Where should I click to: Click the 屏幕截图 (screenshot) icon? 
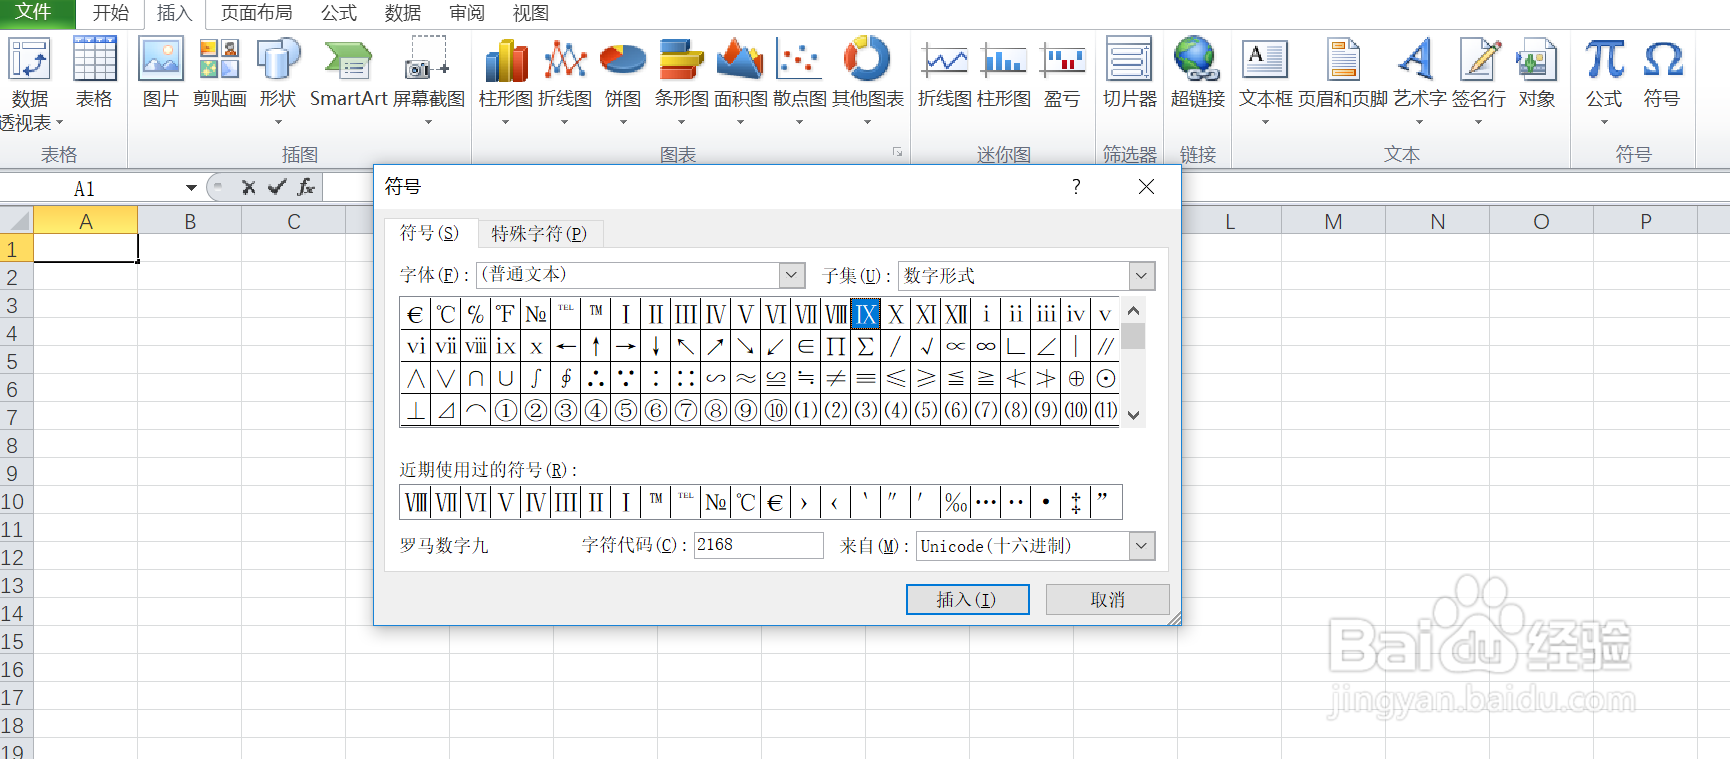[x=428, y=60]
